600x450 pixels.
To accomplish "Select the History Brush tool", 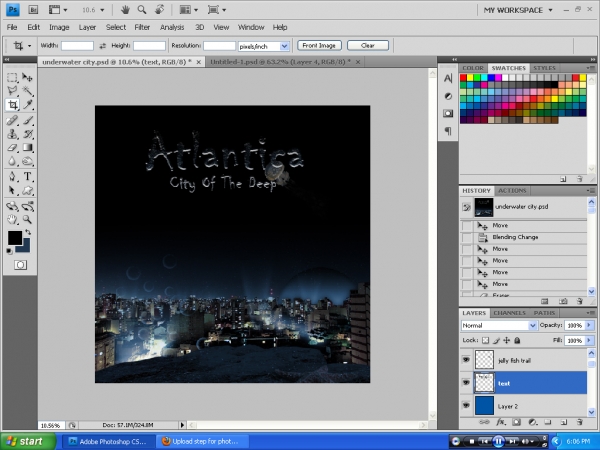I will pyautogui.click(x=27, y=134).
